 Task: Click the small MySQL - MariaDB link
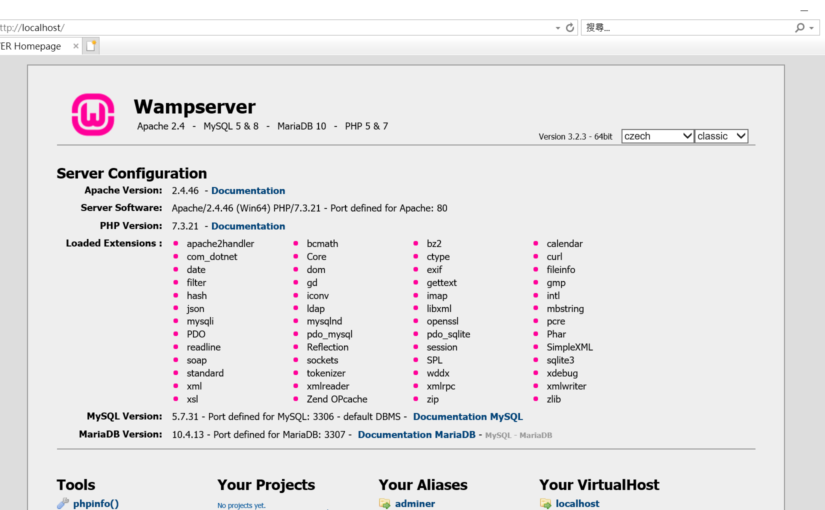click(518, 435)
